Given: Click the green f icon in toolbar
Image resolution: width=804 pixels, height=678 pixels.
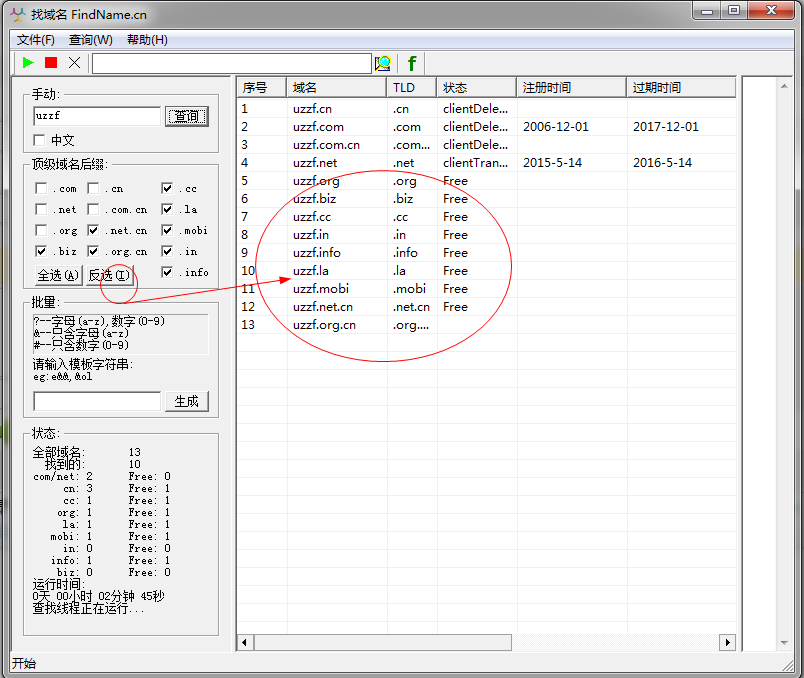Looking at the screenshot, I should (x=412, y=64).
